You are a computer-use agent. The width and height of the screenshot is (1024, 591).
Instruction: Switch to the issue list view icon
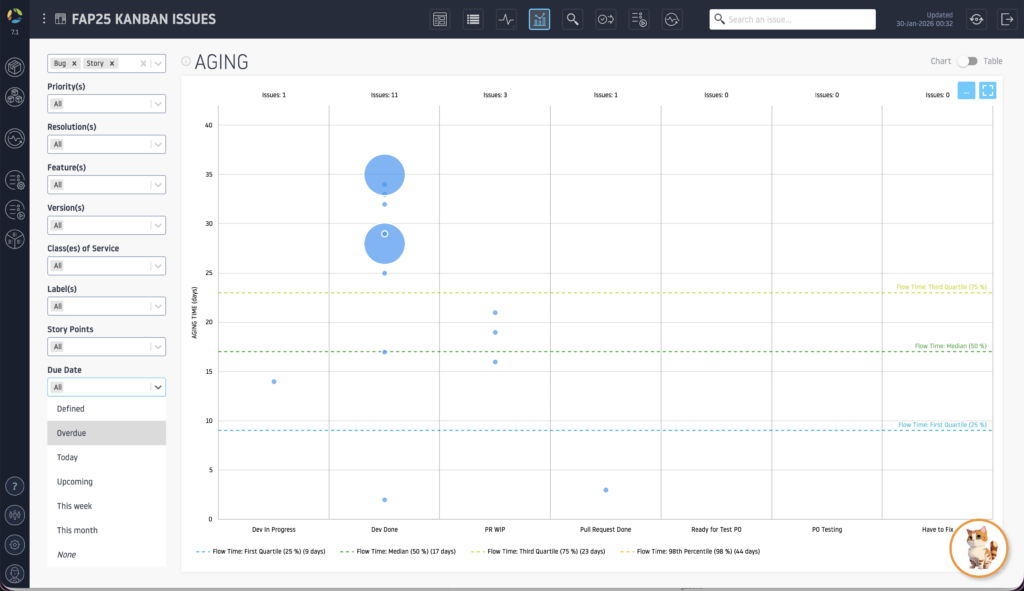tap(473, 19)
